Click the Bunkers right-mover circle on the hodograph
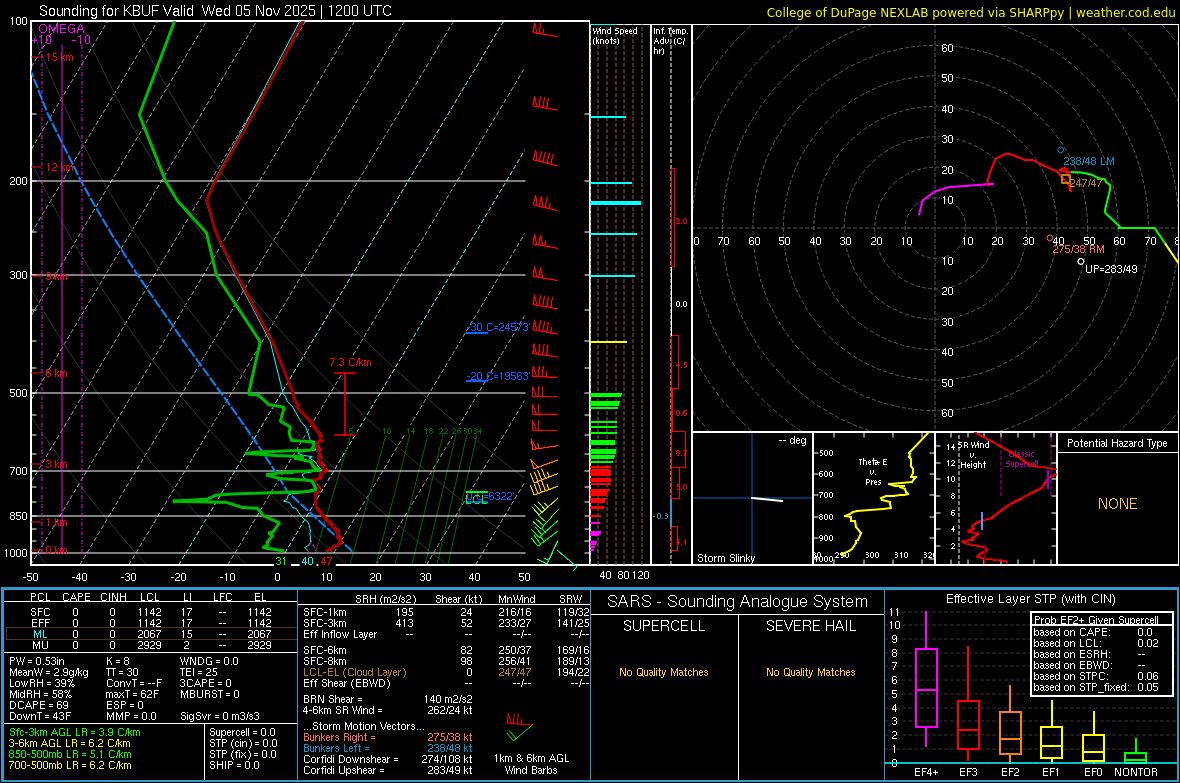 [x=1051, y=239]
